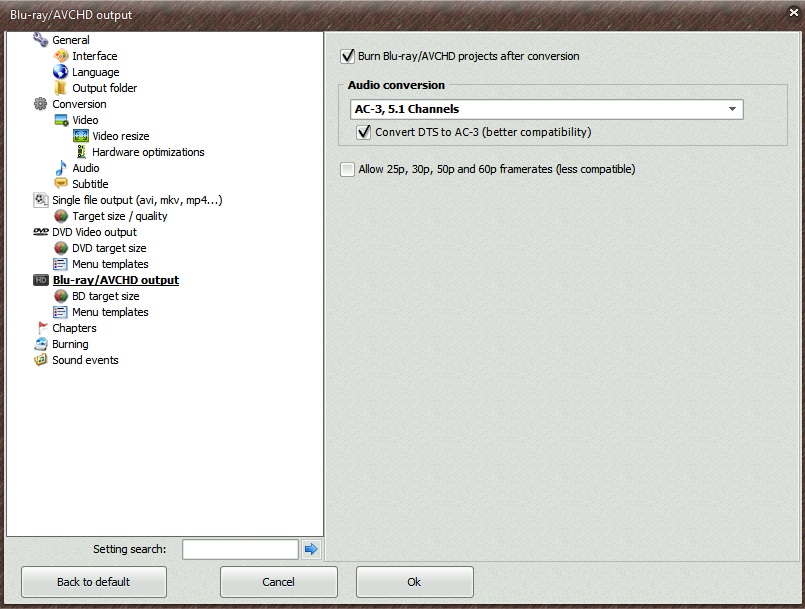Click the Interface palette icon
Image resolution: width=805 pixels, height=609 pixels.
[x=61, y=55]
